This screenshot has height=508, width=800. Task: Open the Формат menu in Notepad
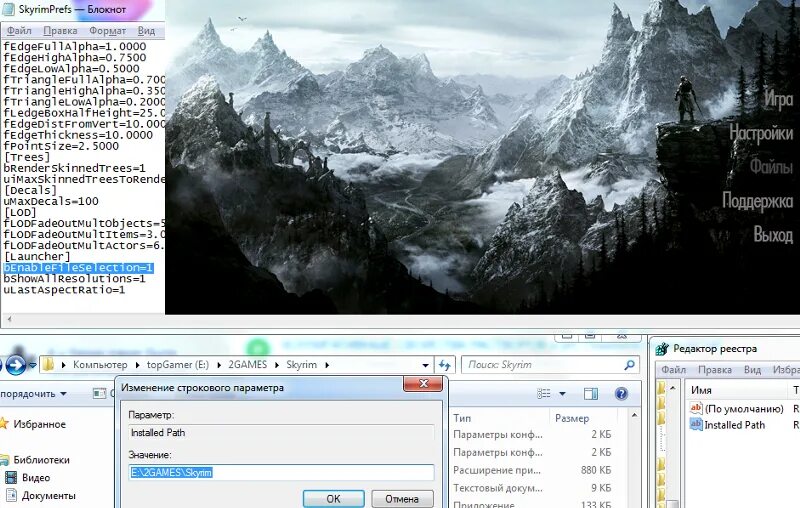tap(107, 31)
